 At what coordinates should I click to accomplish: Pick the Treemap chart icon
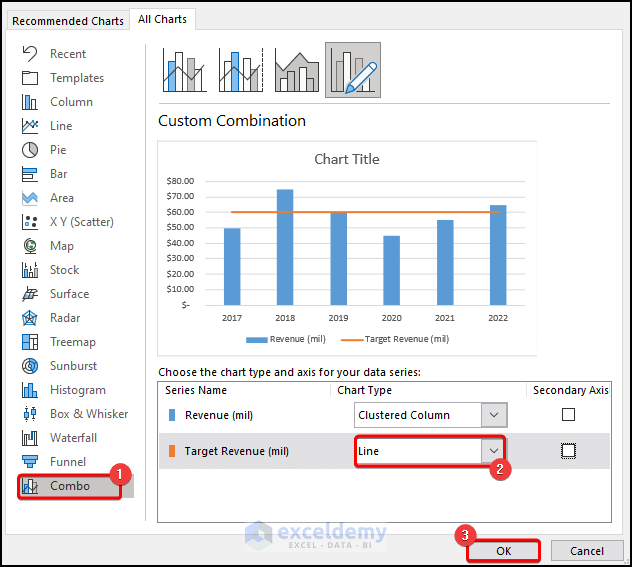pos(30,342)
